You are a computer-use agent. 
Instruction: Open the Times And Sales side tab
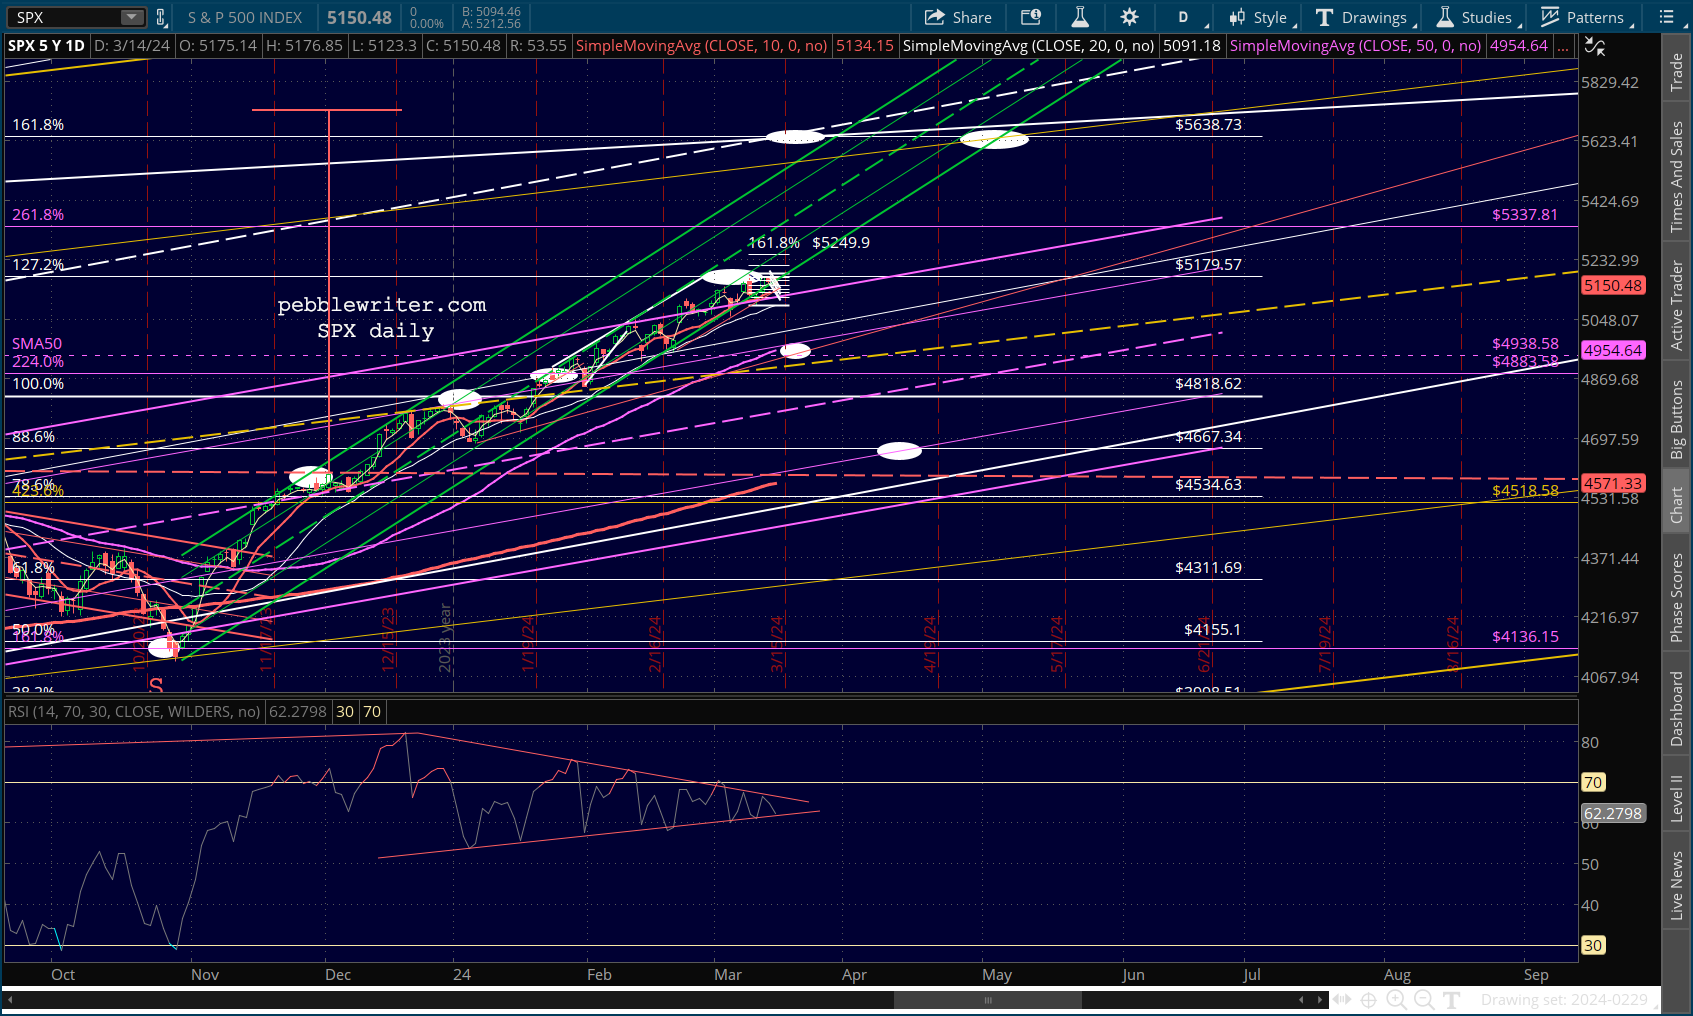pos(1677,177)
